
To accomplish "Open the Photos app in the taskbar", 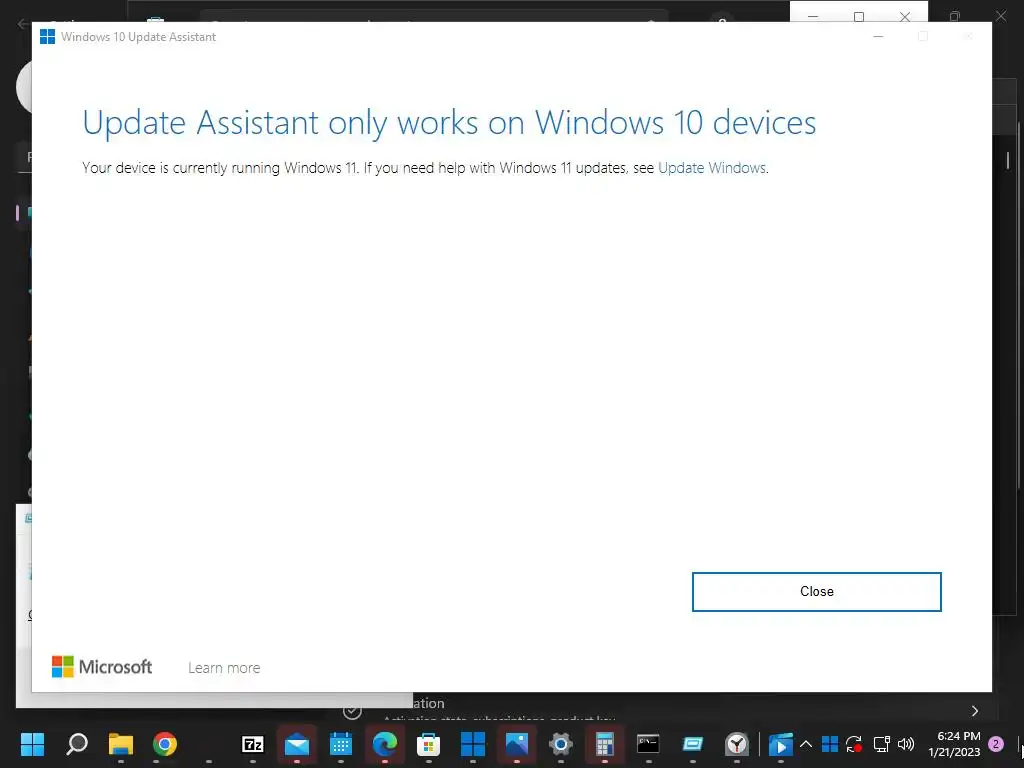I will point(517,744).
